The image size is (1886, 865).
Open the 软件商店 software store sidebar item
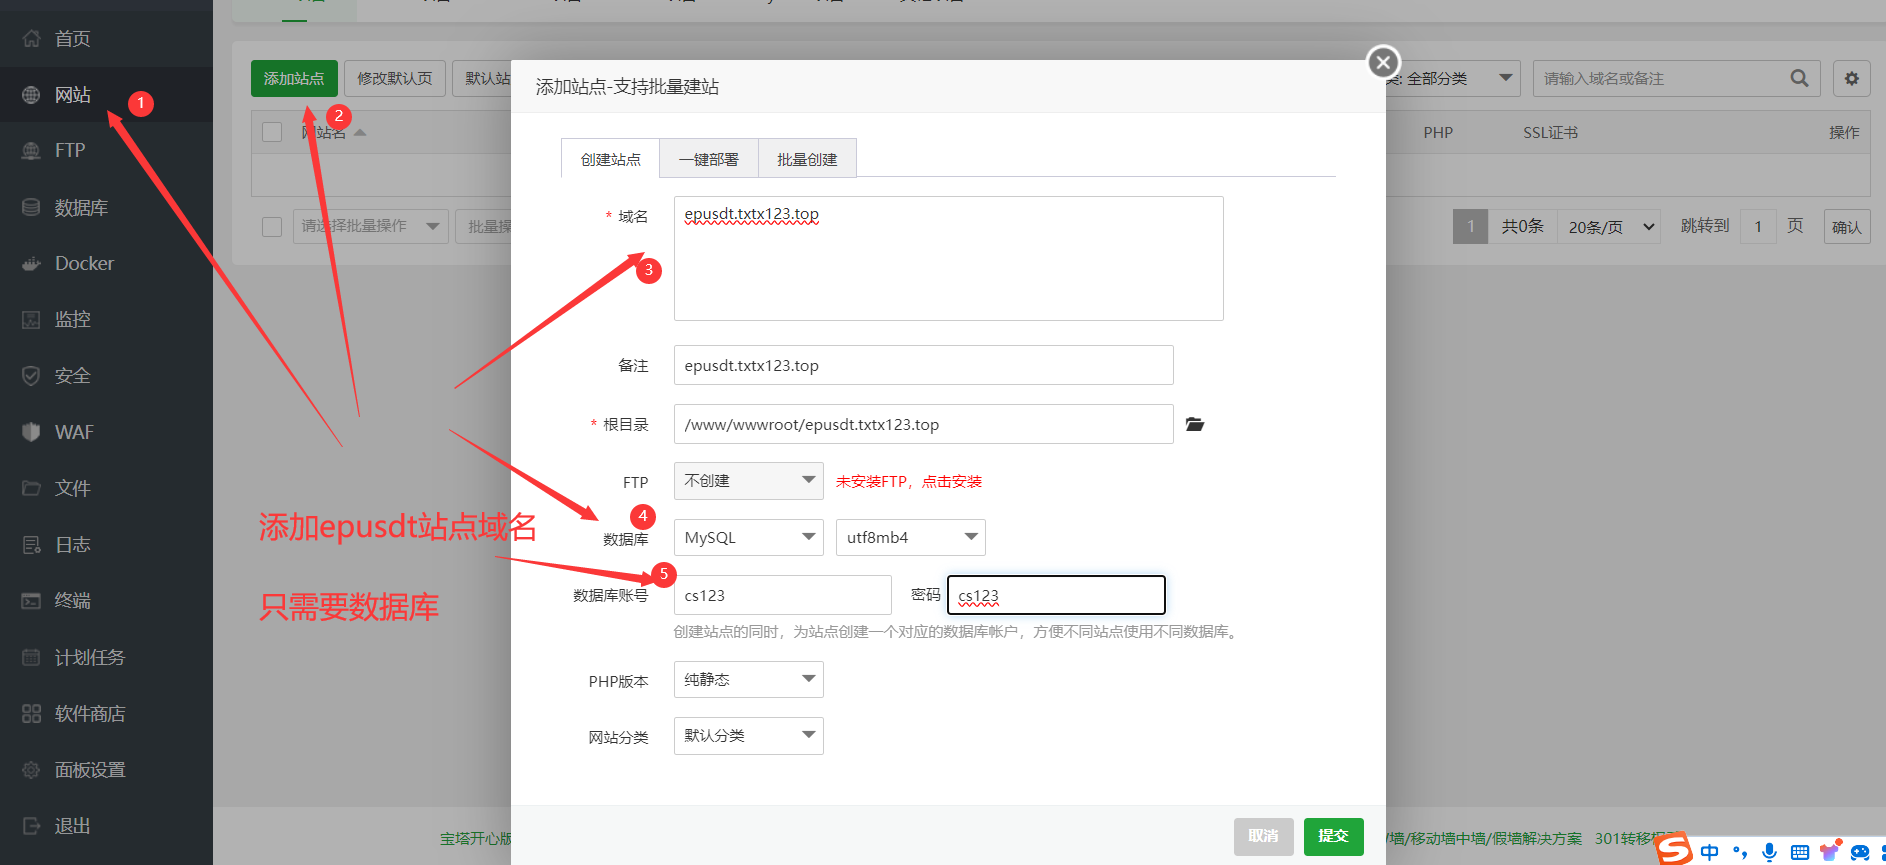point(89,713)
